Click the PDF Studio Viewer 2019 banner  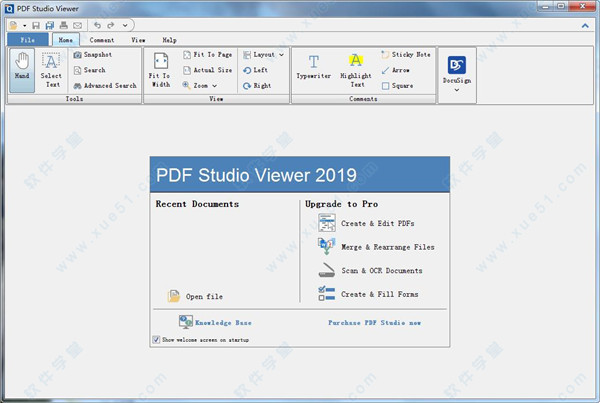click(300, 175)
